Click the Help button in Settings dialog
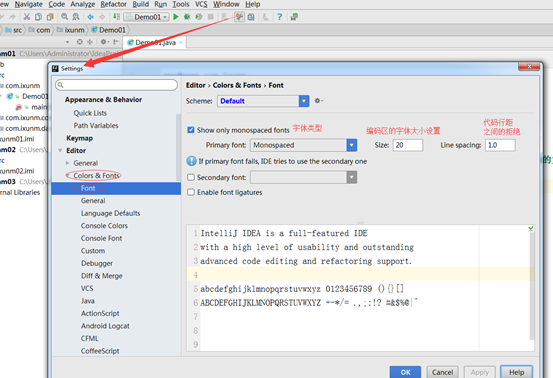 point(516,372)
